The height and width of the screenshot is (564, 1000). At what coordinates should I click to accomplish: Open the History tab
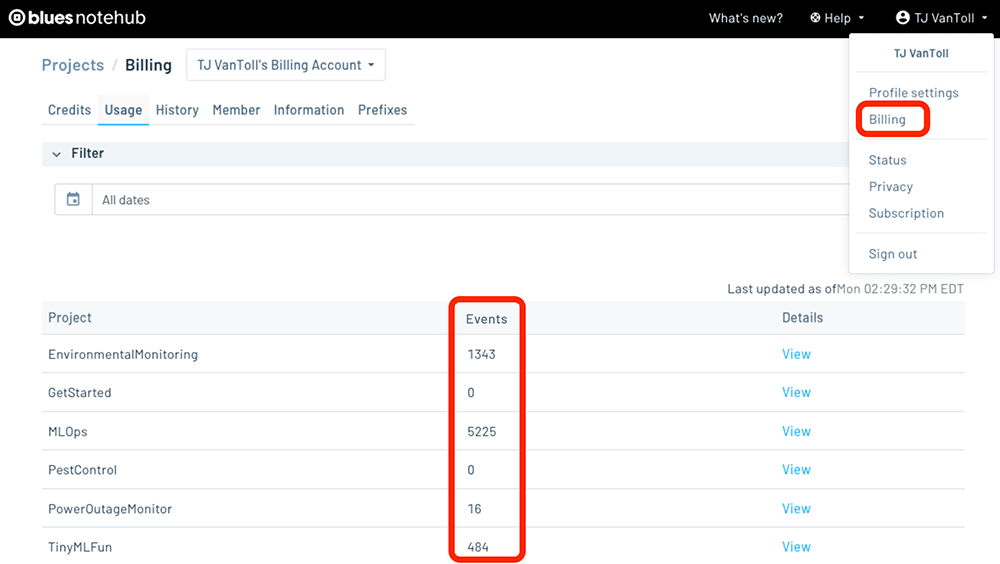pos(177,110)
